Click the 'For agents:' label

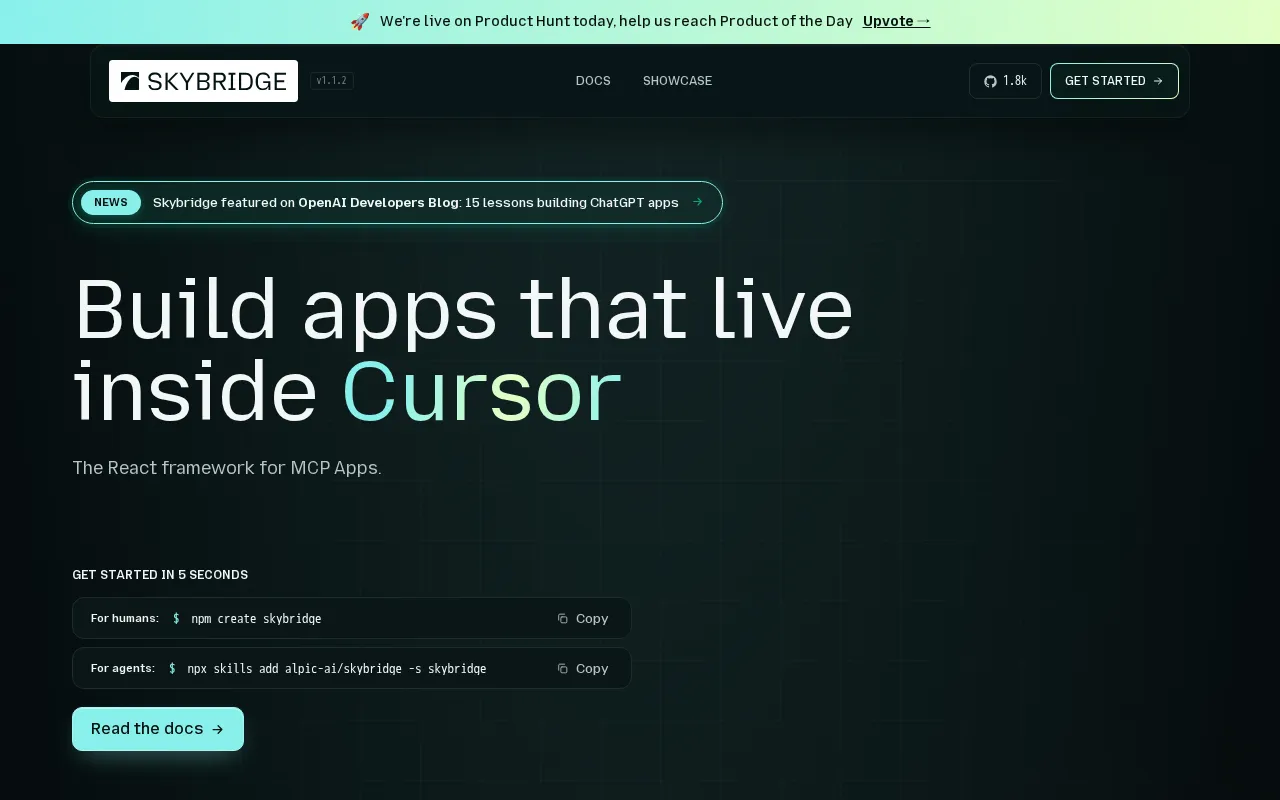tap(123, 668)
